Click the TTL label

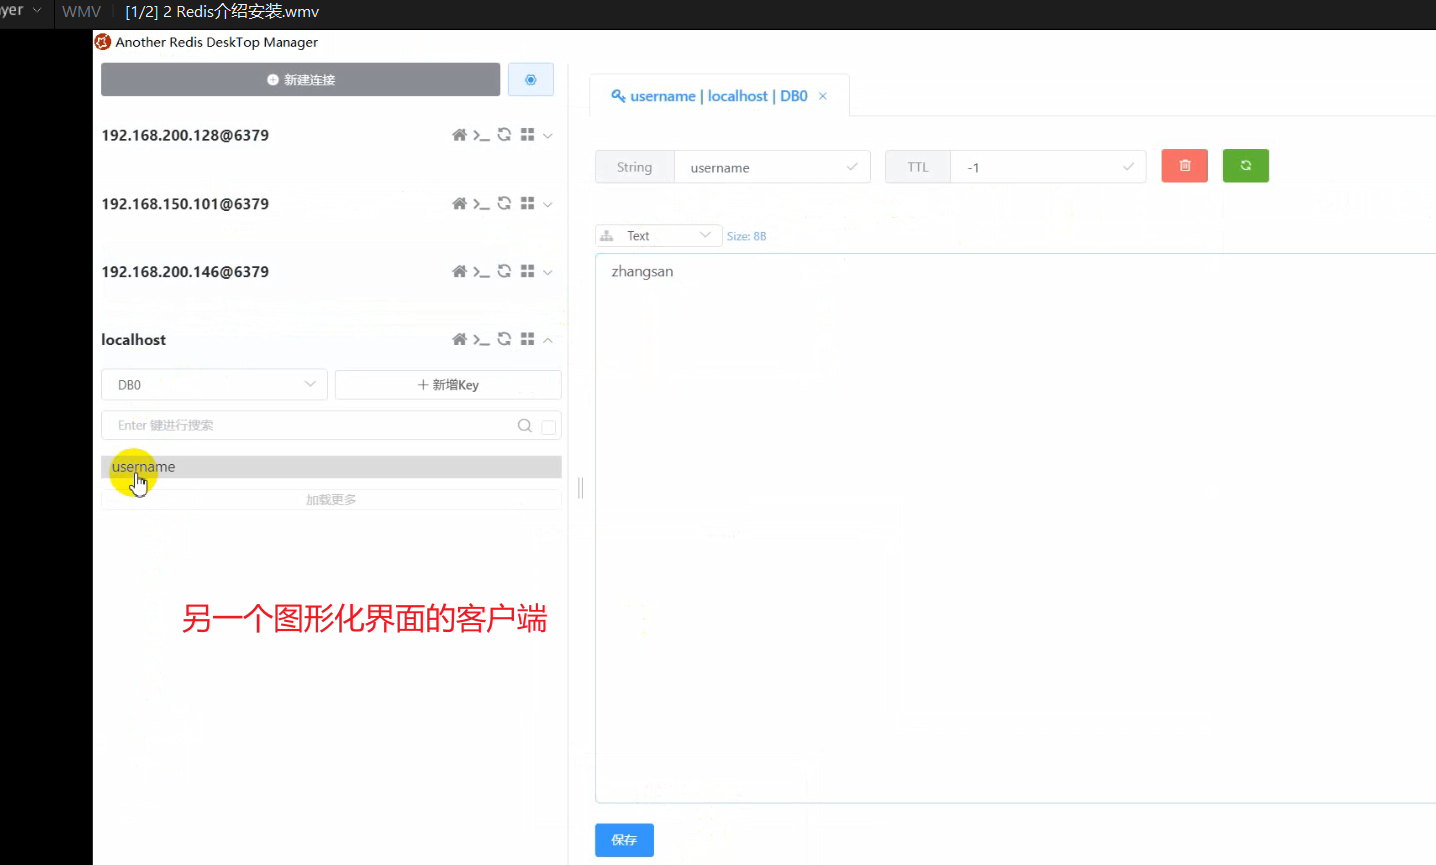point(918,167)
